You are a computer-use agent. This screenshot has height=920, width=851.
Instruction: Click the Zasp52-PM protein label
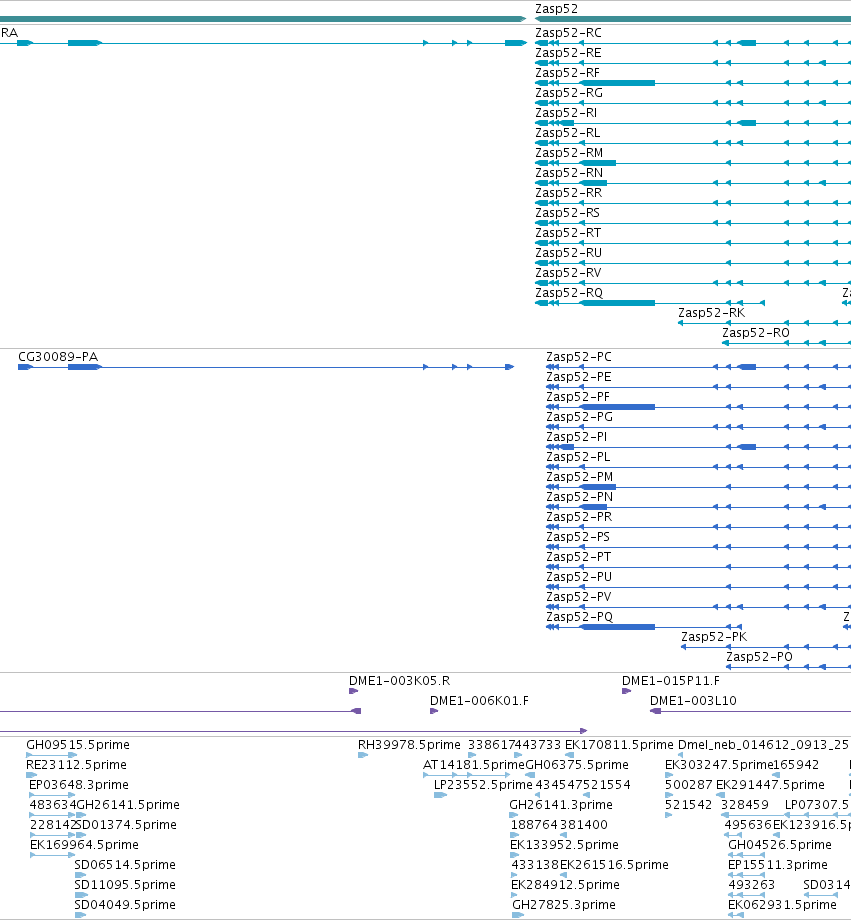579,476
